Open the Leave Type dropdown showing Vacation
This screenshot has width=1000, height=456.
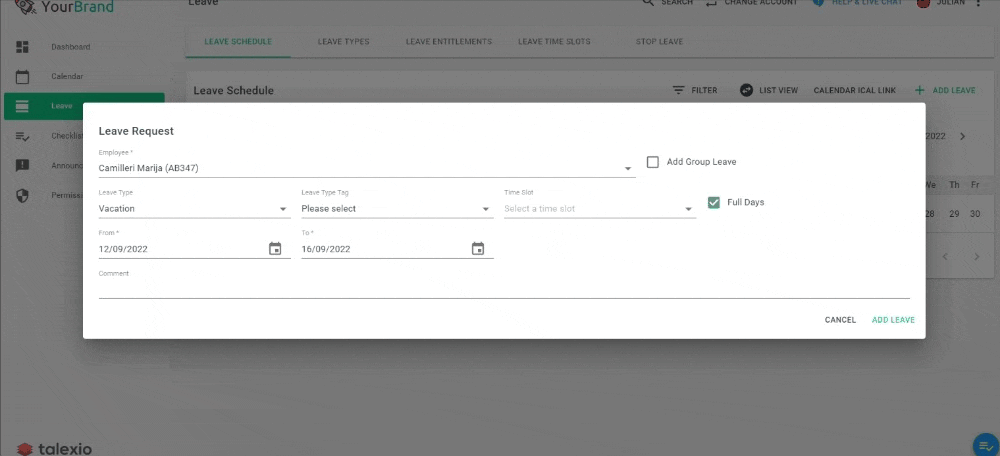[195, 209]
